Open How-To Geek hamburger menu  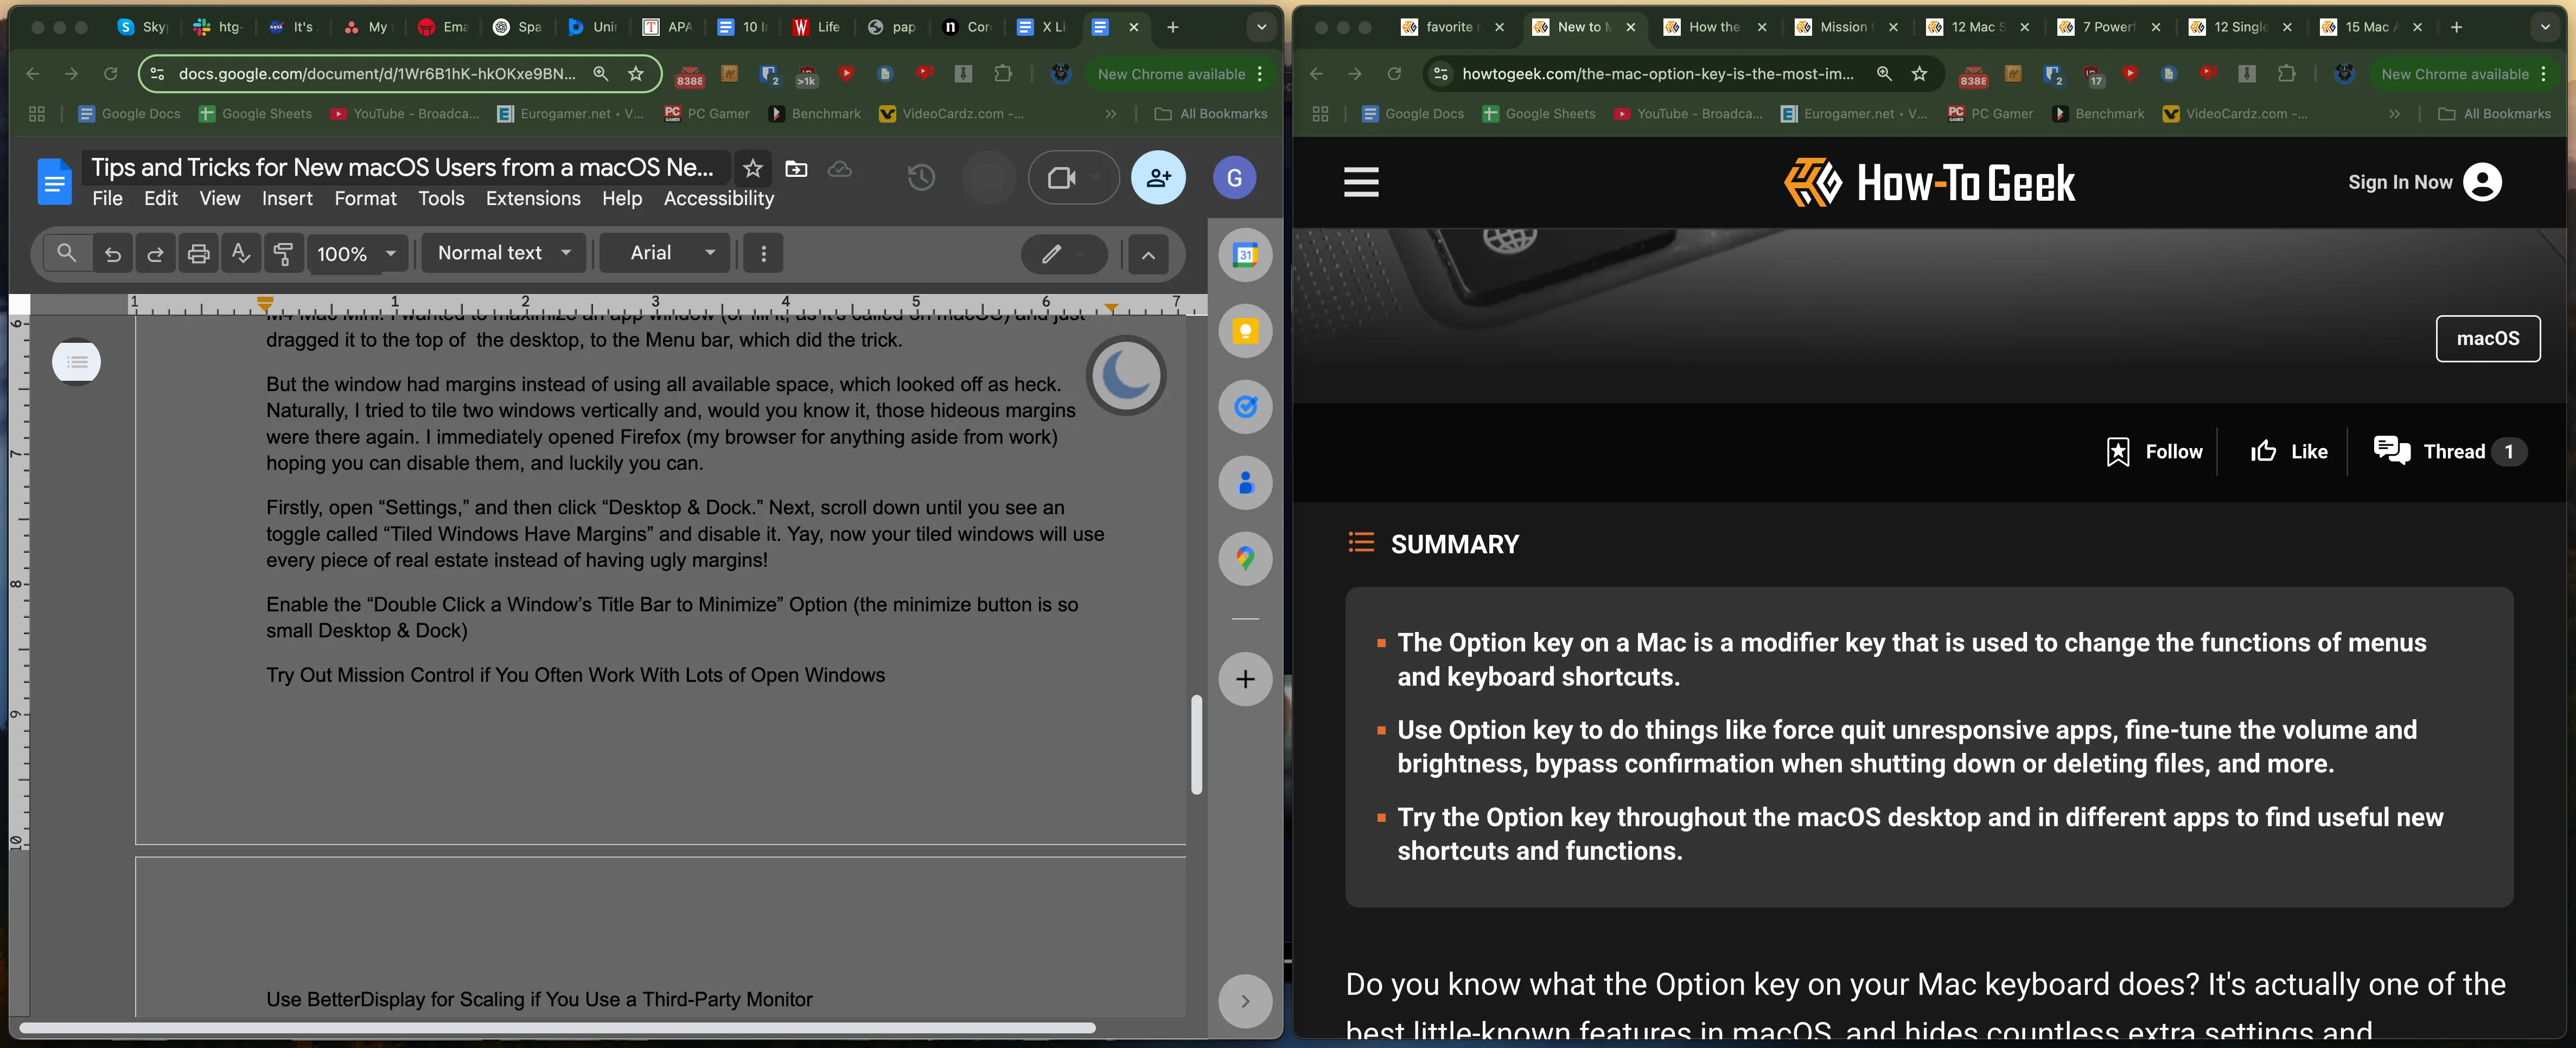click(1361, 182)
